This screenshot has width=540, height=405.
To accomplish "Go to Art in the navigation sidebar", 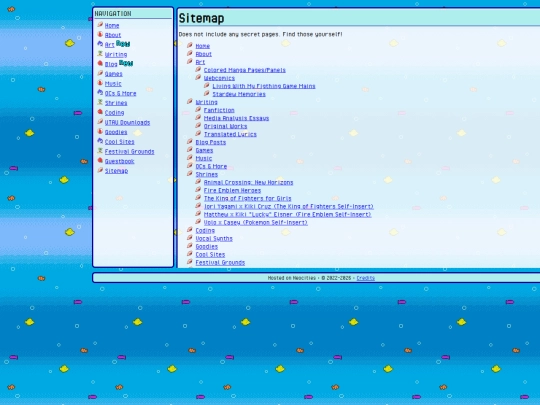I will (x=110, y=45).
